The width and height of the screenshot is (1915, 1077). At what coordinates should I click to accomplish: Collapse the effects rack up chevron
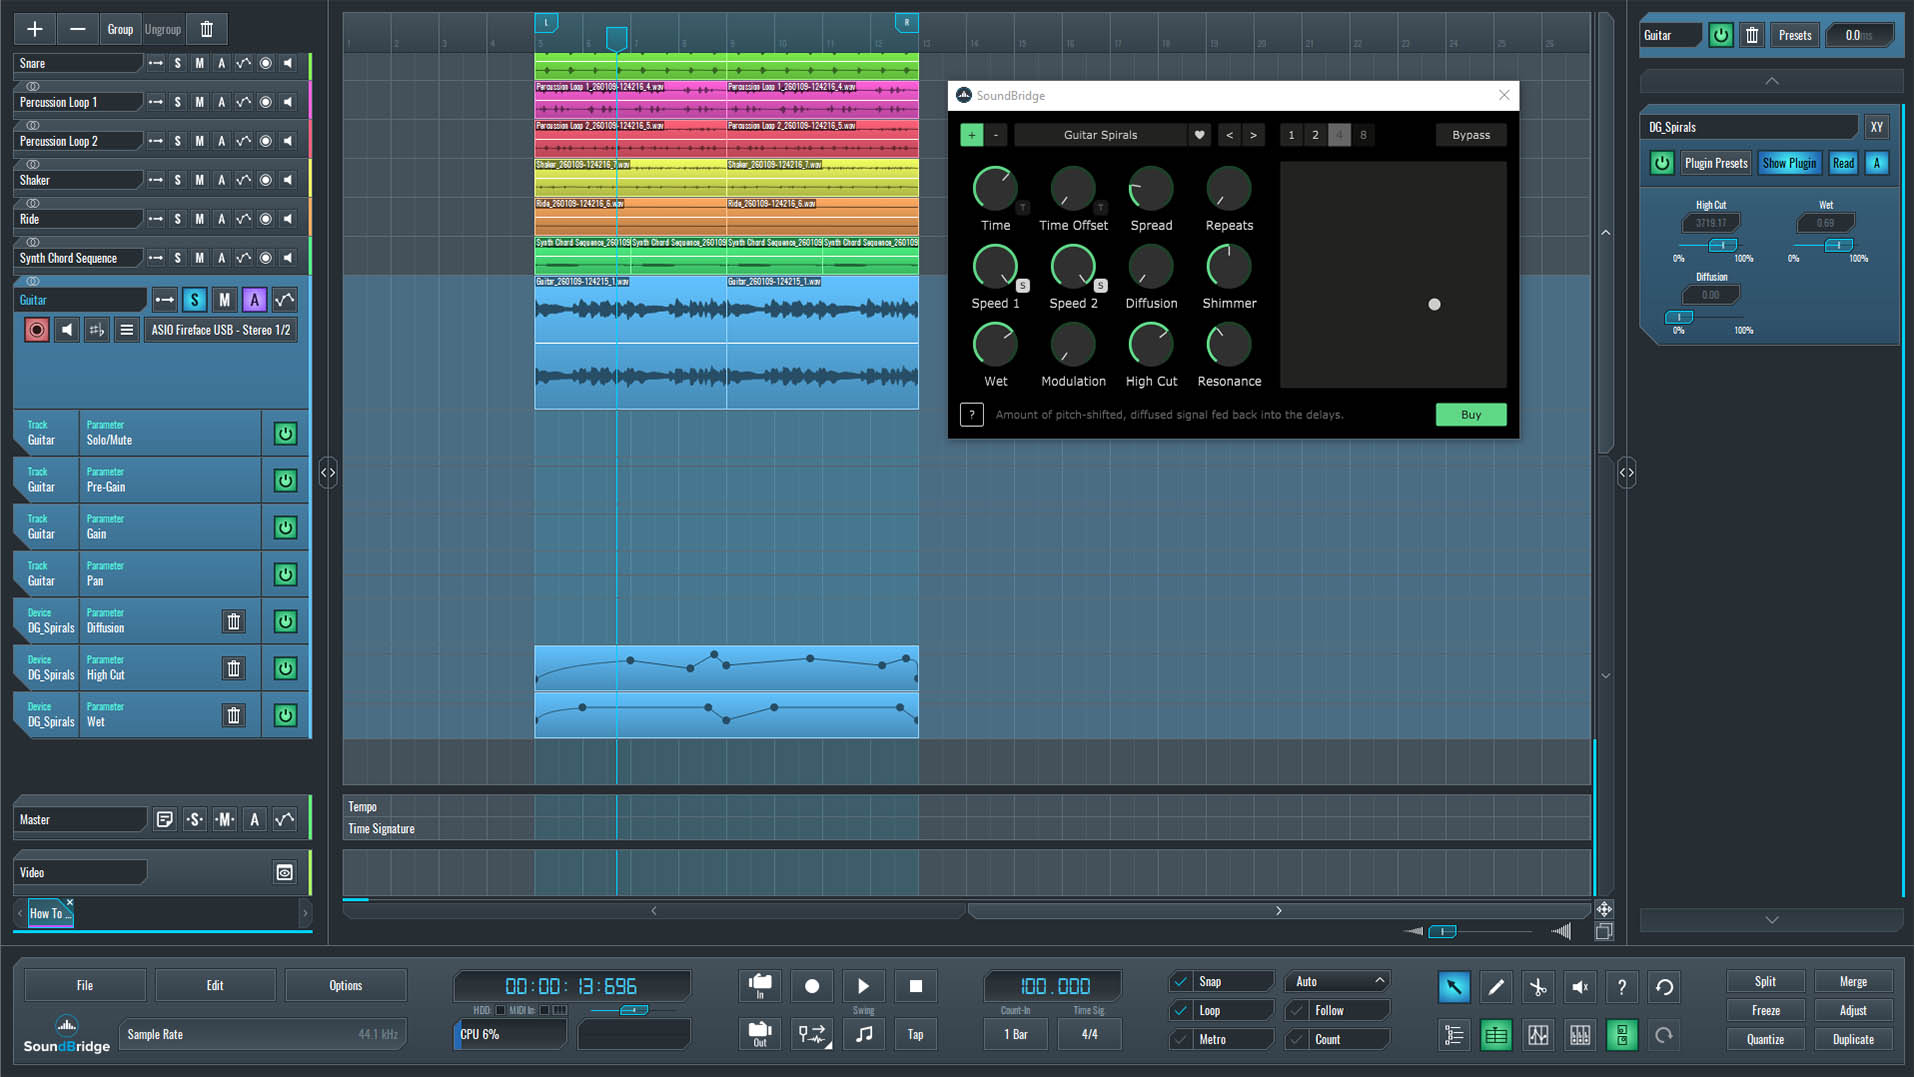point(1771,81)
